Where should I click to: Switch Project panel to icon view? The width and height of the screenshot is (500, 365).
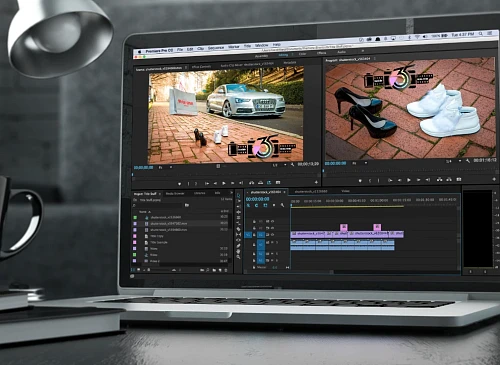[x=138, y=269]
